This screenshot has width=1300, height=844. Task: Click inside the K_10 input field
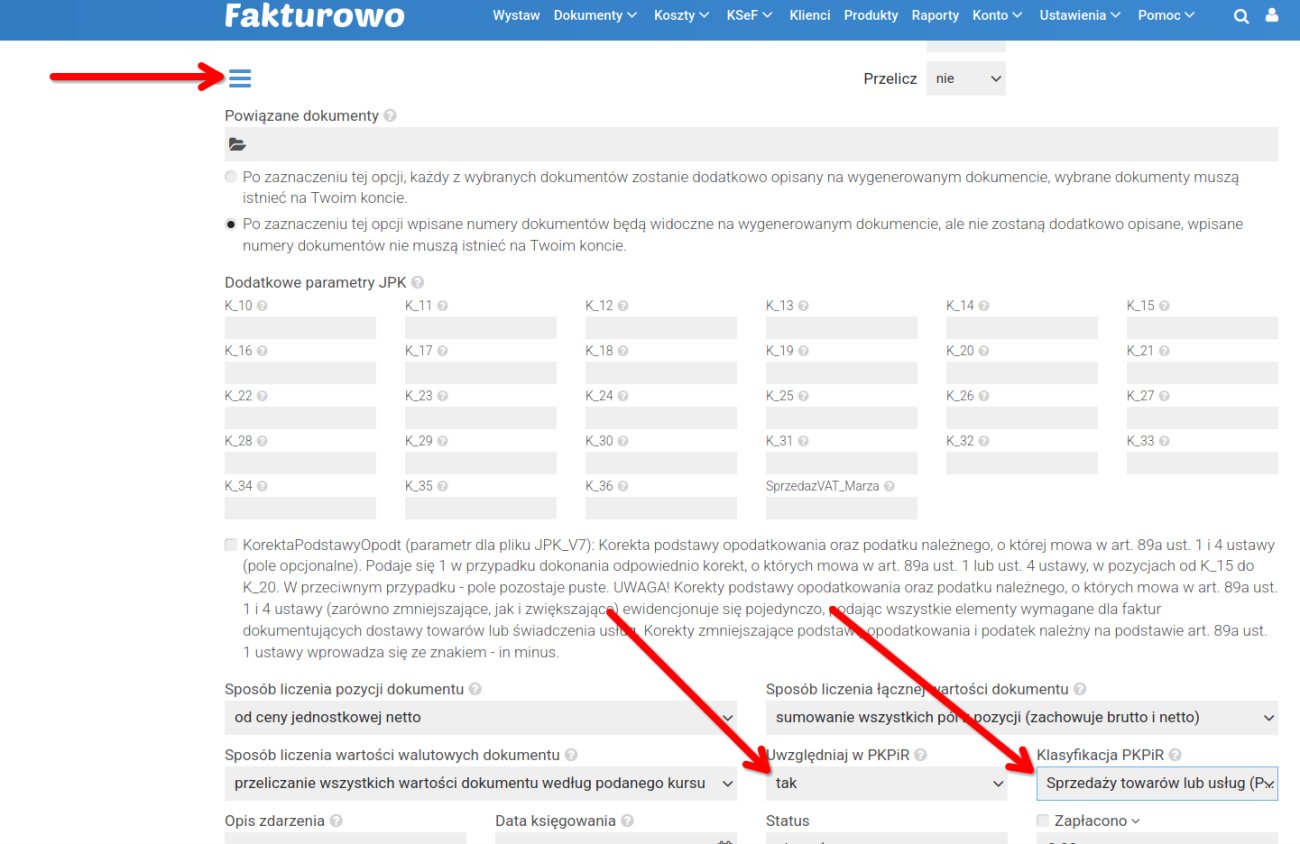[300, 326]
